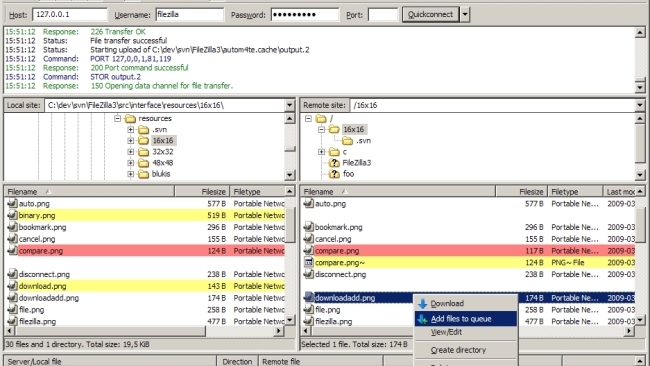
Task: Select remote 16x16 folder in tree
Action: click(x=353, y=129)
